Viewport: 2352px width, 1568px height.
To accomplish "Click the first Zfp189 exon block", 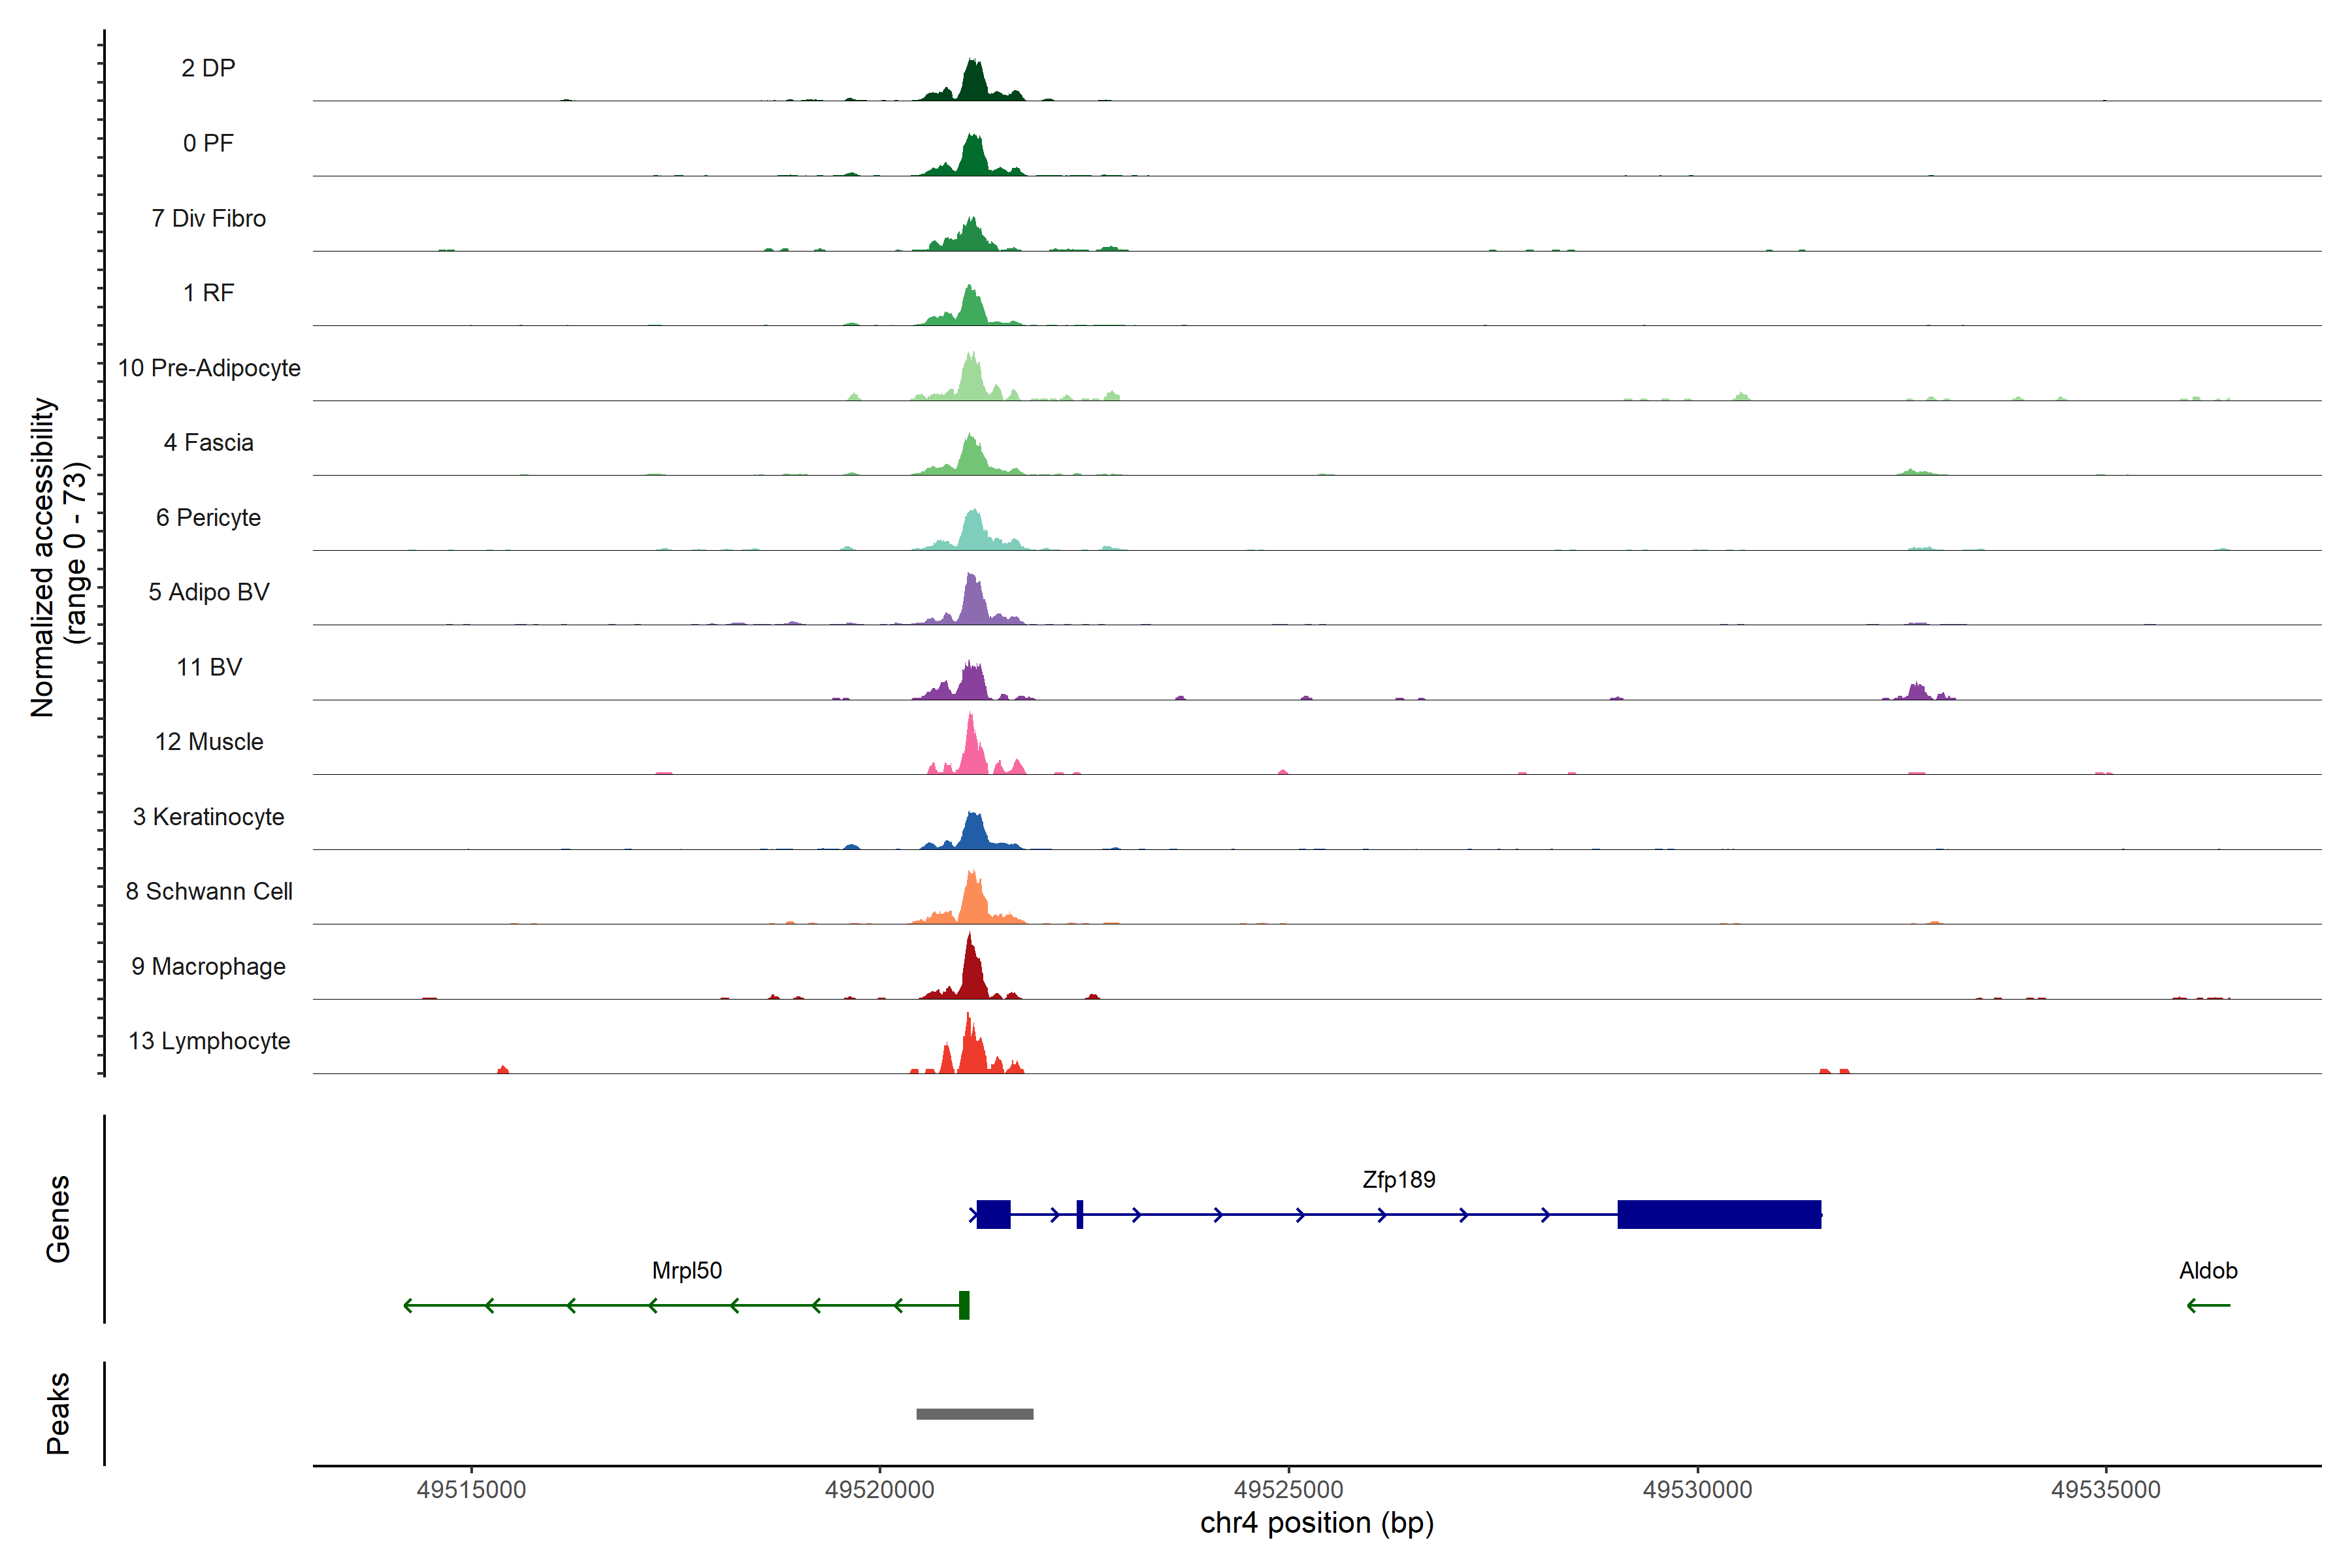I will [x=993, y=1214].
